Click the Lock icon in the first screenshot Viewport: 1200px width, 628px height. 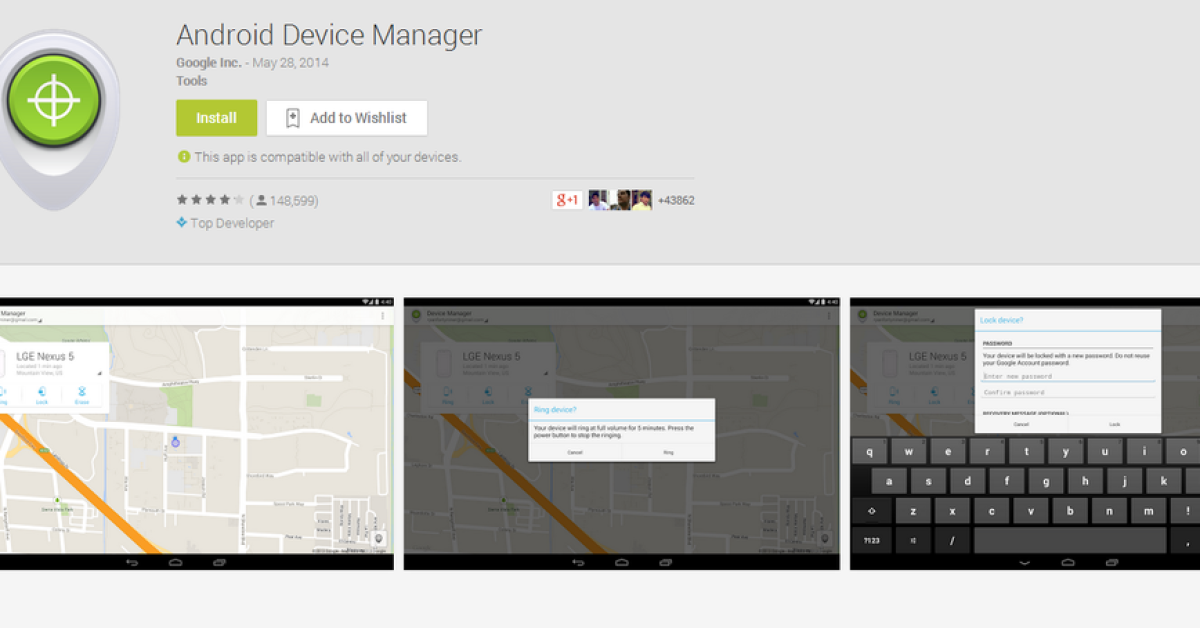(41, 393)
